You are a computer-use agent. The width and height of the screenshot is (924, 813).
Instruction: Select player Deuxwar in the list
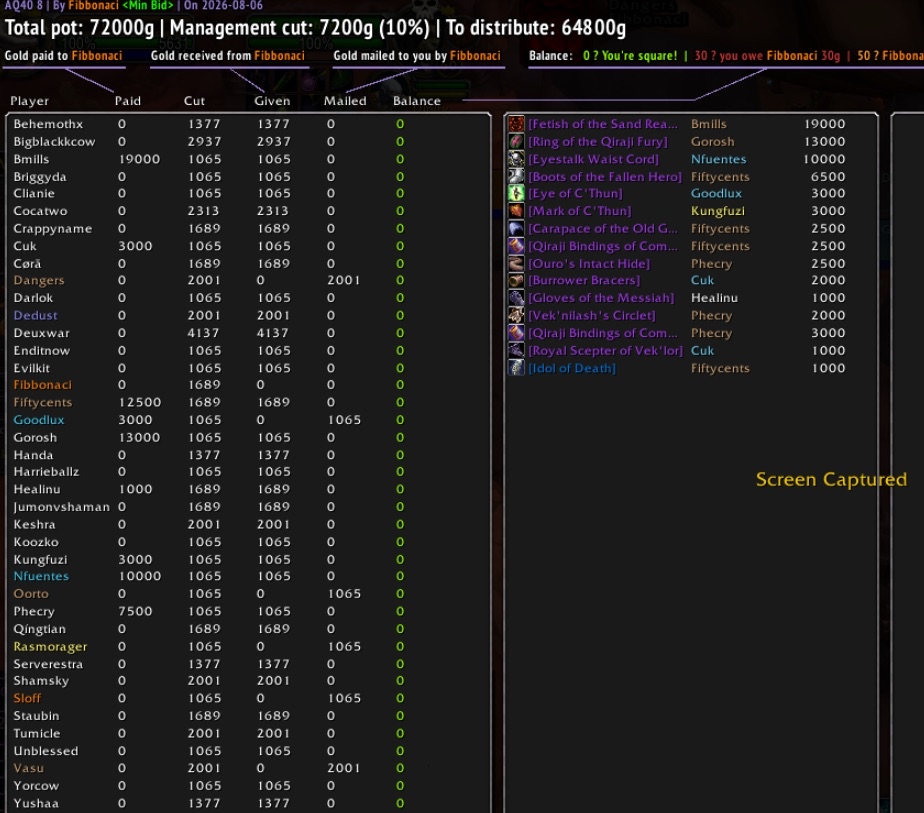pos(41,333)
